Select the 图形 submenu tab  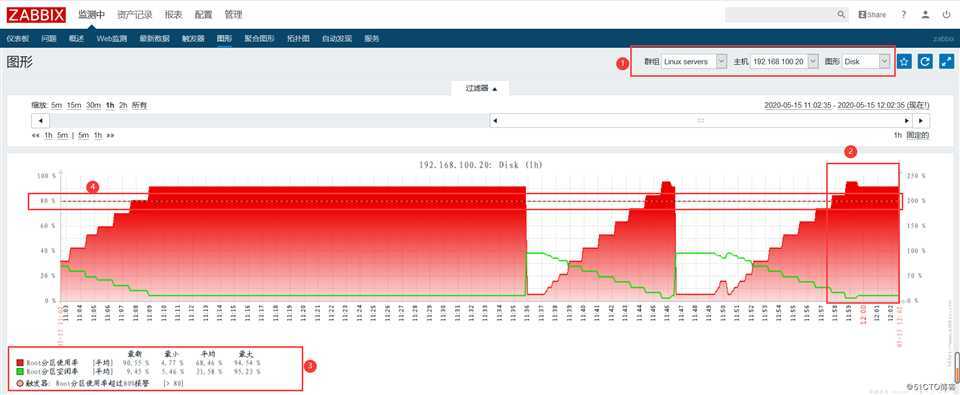[x=224, y=39]
